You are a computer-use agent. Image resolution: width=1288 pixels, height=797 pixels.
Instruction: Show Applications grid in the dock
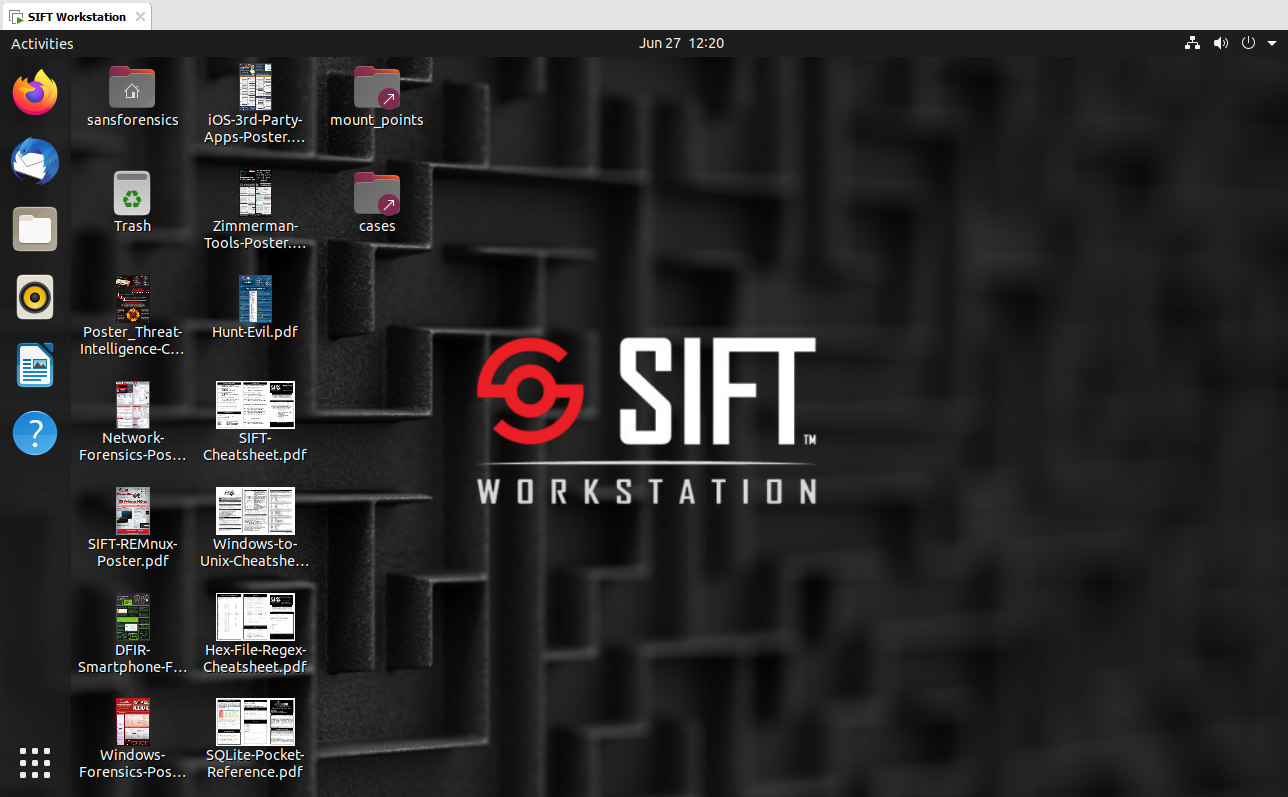pos(35,762)
